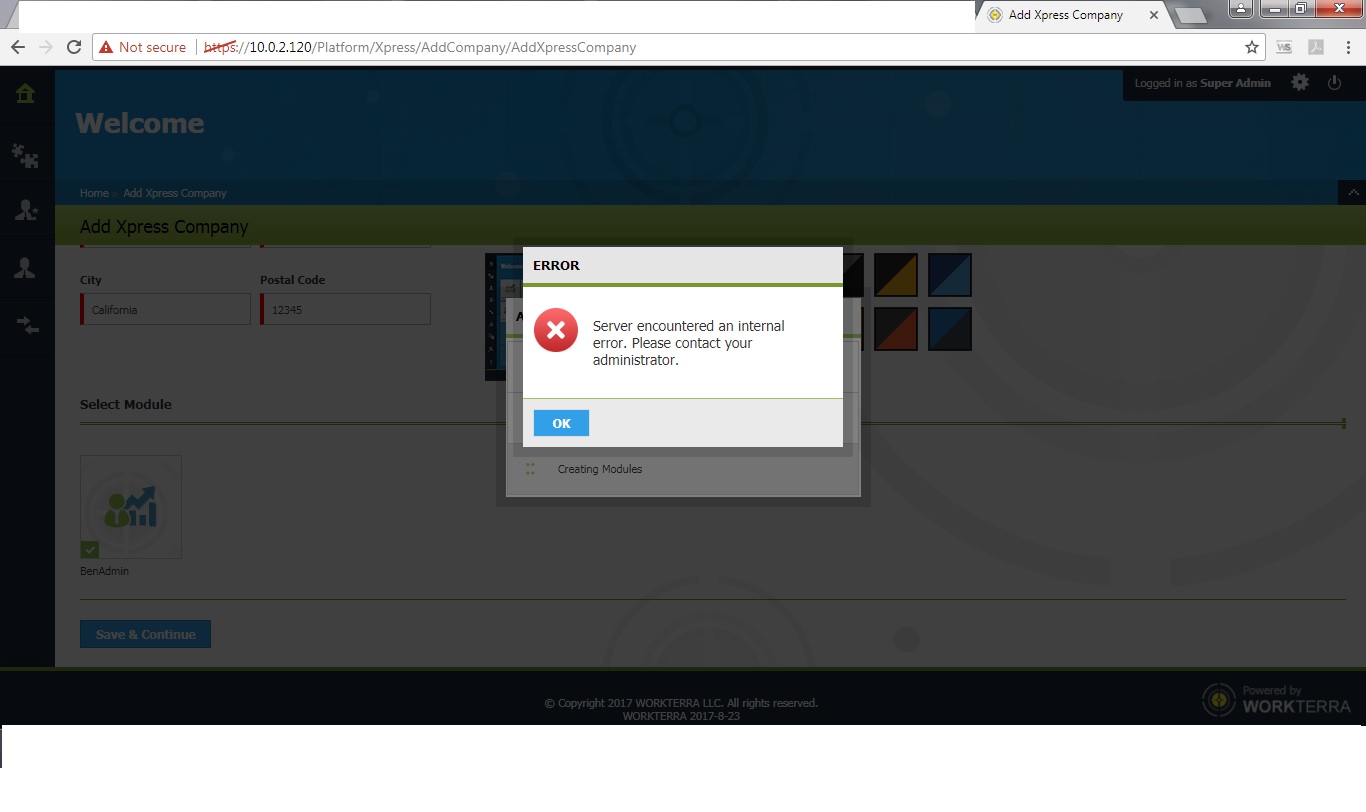Click the PDF extension icon

pyautogui.click(x=1316, y=47)
